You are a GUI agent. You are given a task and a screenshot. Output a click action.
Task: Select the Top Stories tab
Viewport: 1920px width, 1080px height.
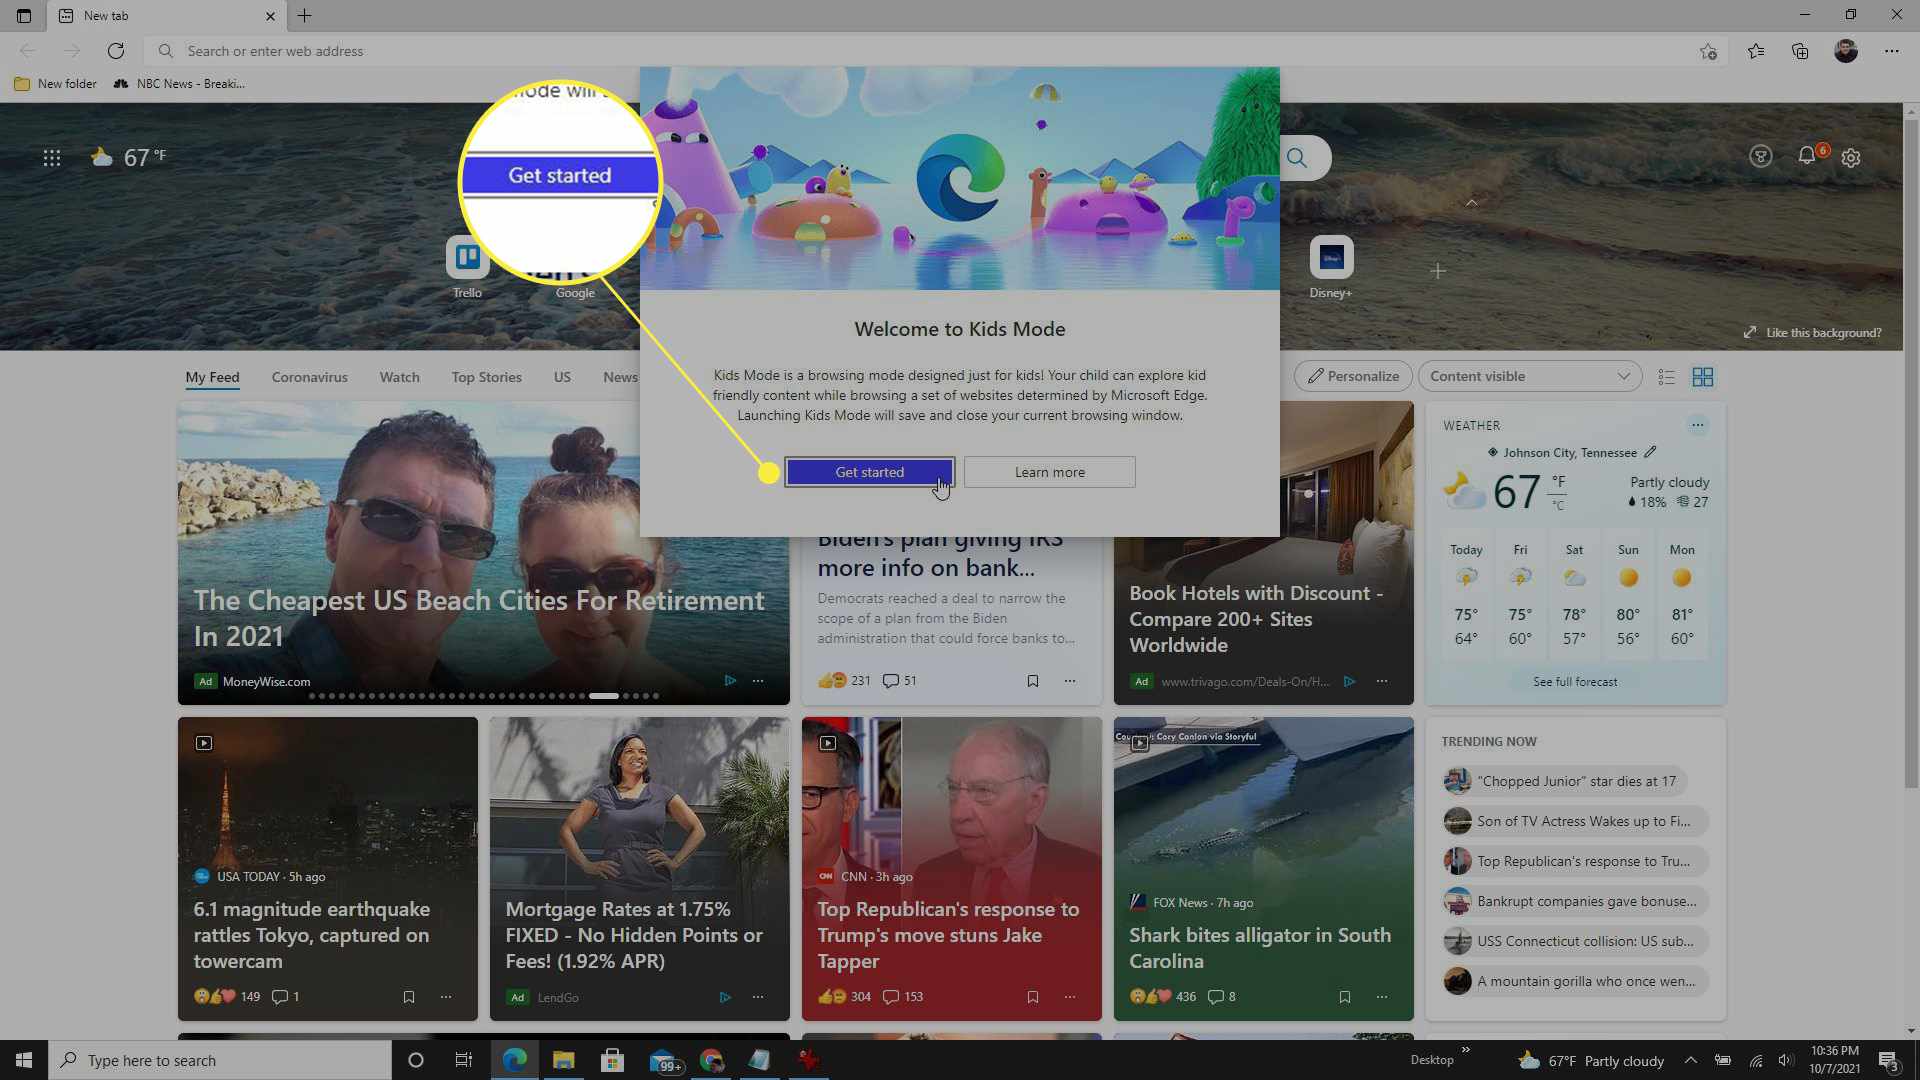pos(486,377)
